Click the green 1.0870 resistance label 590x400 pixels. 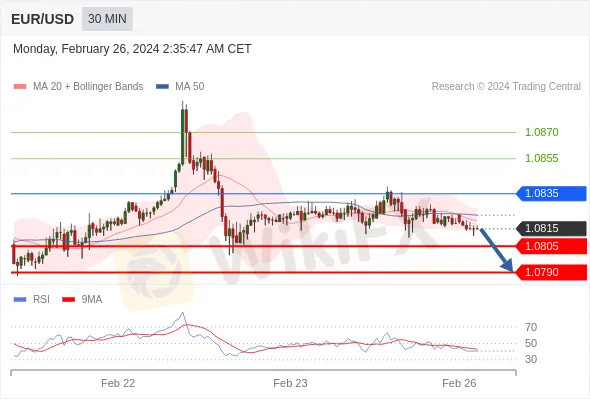click(542, 132)
